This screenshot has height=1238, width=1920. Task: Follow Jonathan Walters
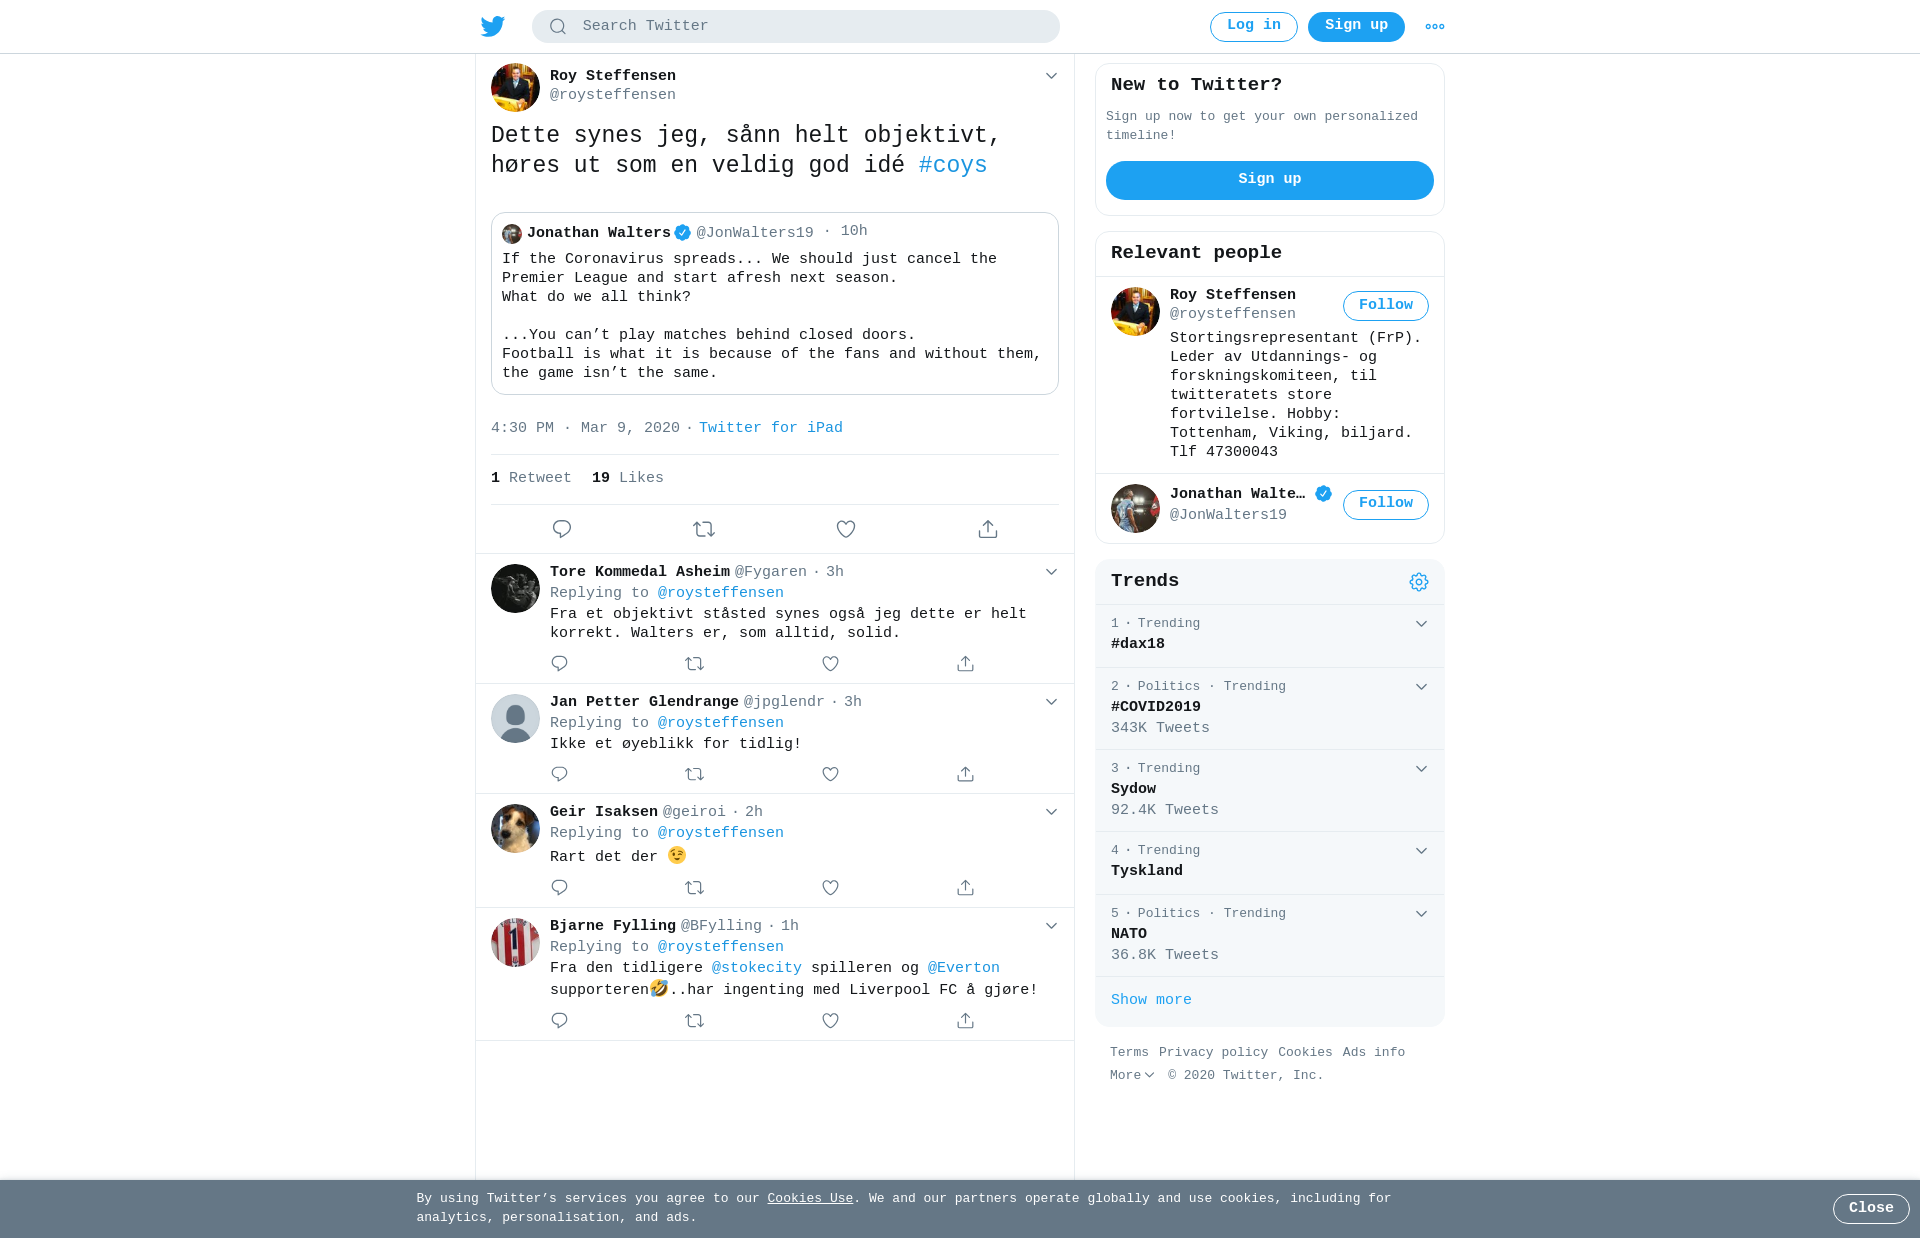[x=1386, y=504]
